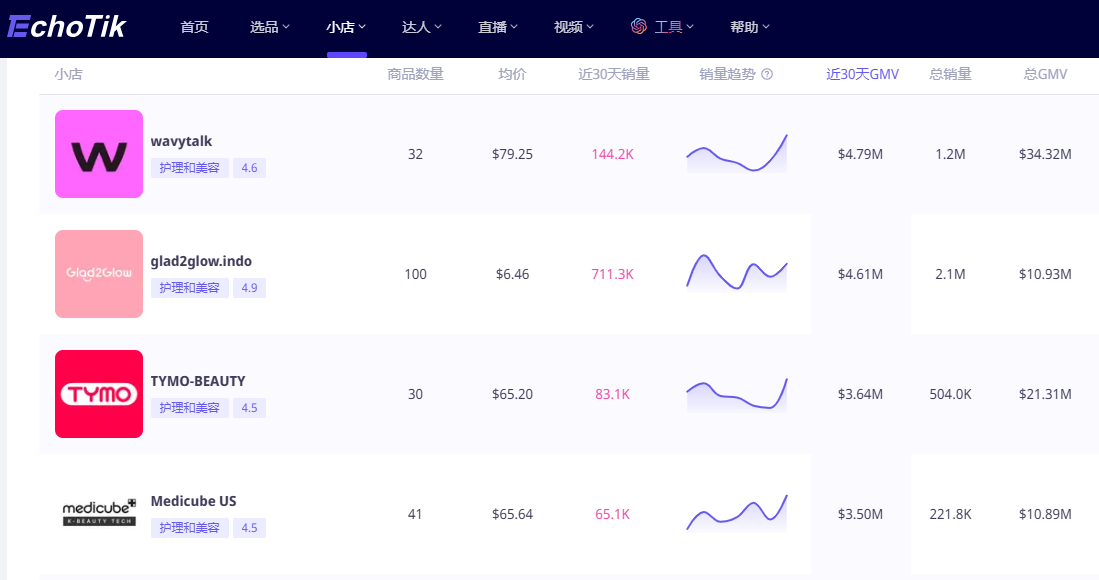Click the 护理和美容 tag under TYMO-BEAUTY
This screenshot has width=1099, height=580.
point(190,408)
